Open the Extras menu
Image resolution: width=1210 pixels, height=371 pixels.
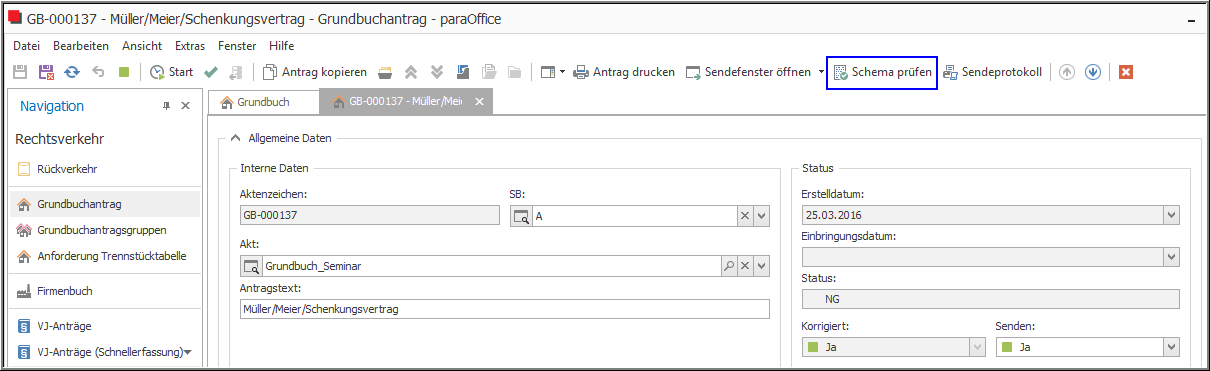[190, 45]
